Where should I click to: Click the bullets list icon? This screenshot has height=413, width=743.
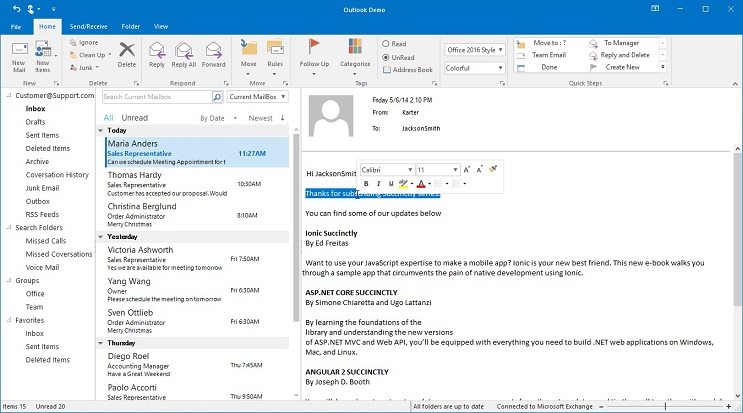pyautogui.click(x=439, y=183)
